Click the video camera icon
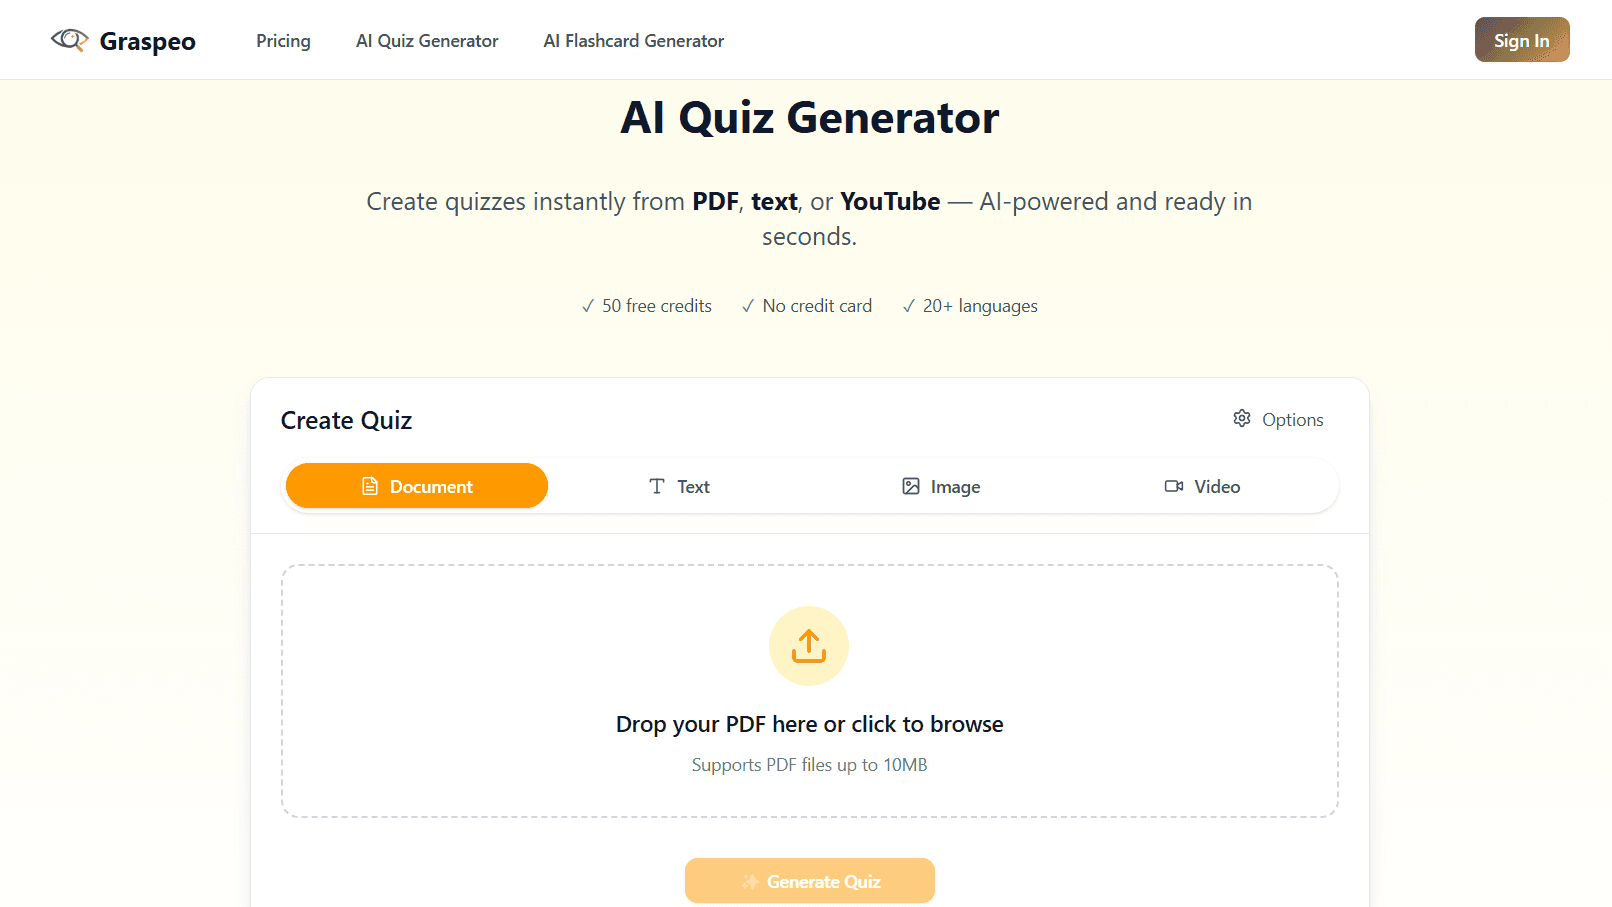Screen dimensions: 1612x907 tap(1174, 487)
